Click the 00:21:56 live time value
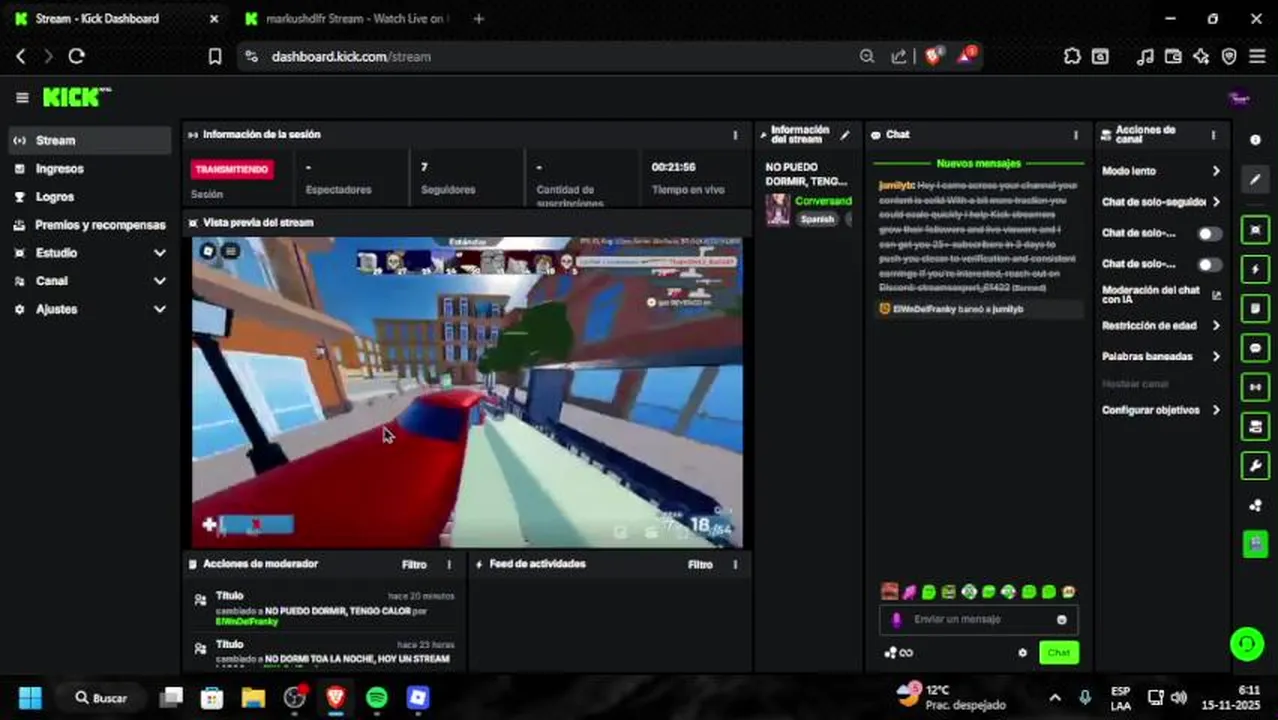Image resolution: width=1278 pixels, height=720 pixels. point(673,167)
